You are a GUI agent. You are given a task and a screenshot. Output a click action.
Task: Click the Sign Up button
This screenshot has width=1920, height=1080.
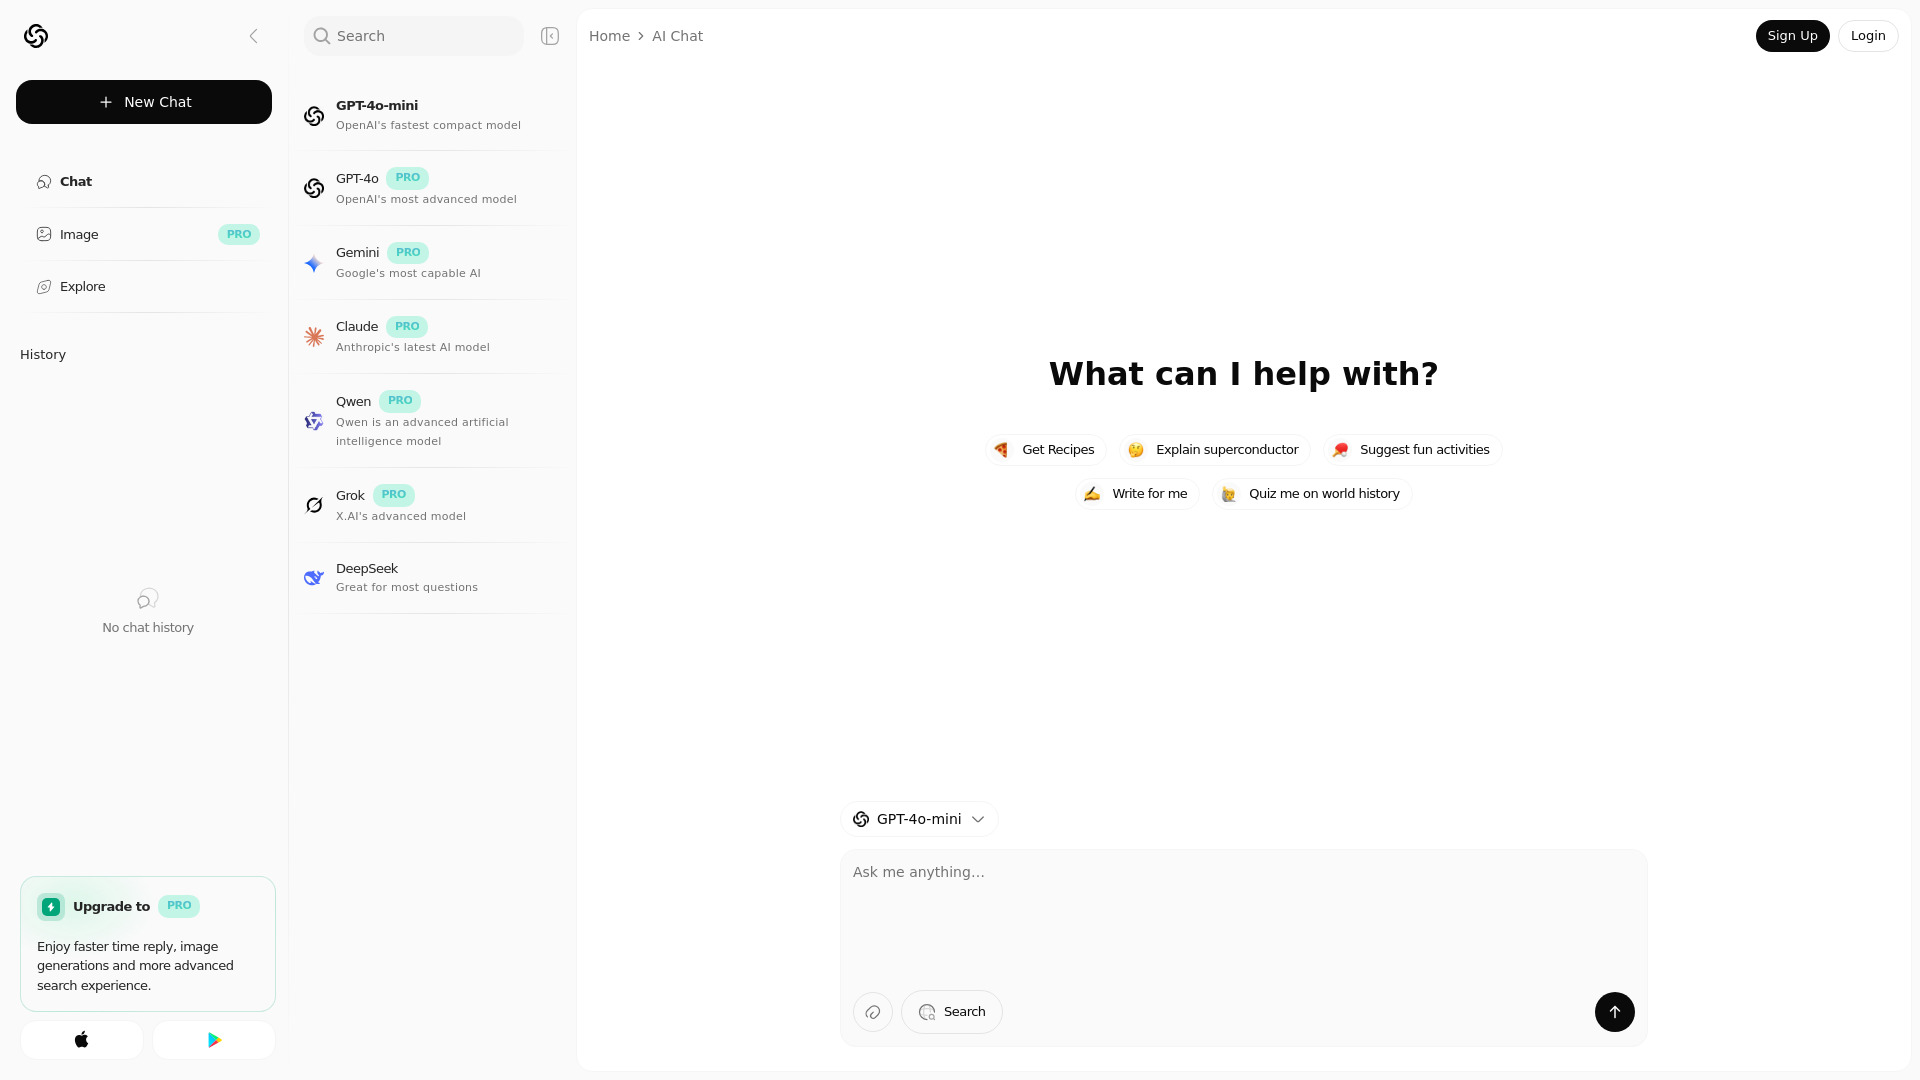[1792, 36]
